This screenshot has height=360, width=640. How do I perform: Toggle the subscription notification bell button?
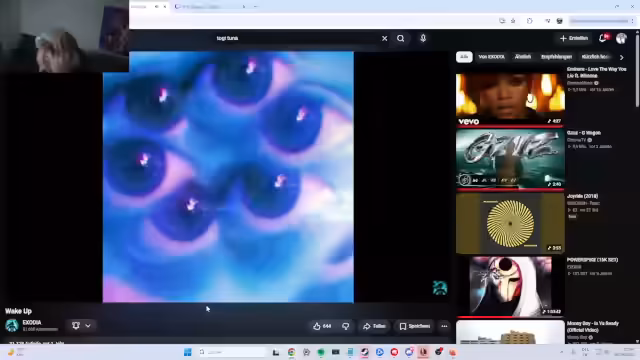click(76, 325)
